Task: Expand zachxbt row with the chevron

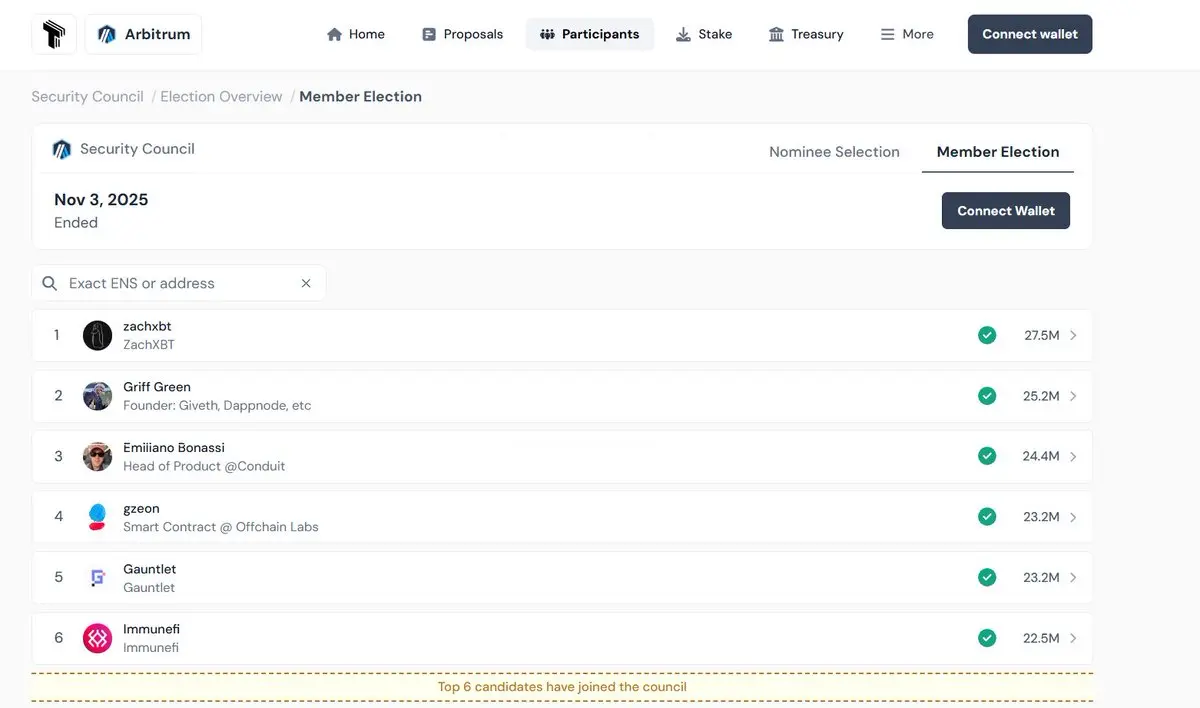Action: (1073, 336)
